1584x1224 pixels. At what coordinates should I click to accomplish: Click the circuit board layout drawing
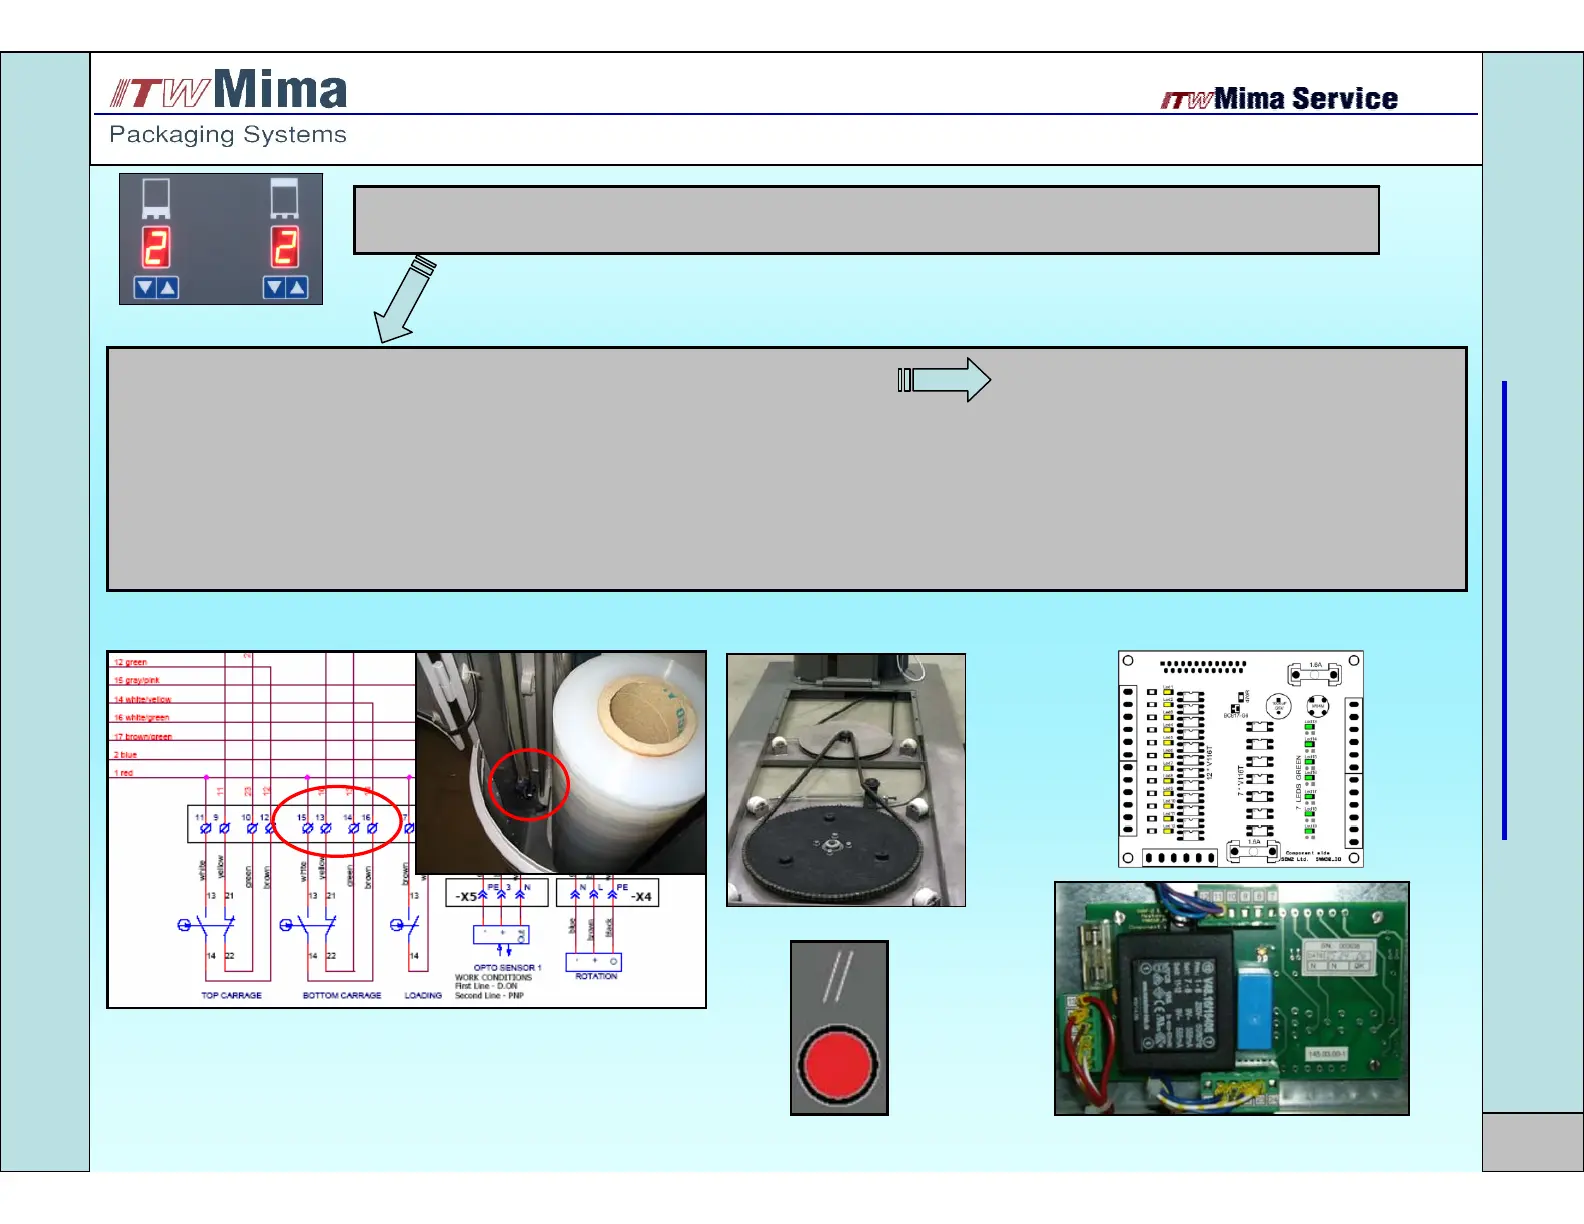(x=1240, y=759)
